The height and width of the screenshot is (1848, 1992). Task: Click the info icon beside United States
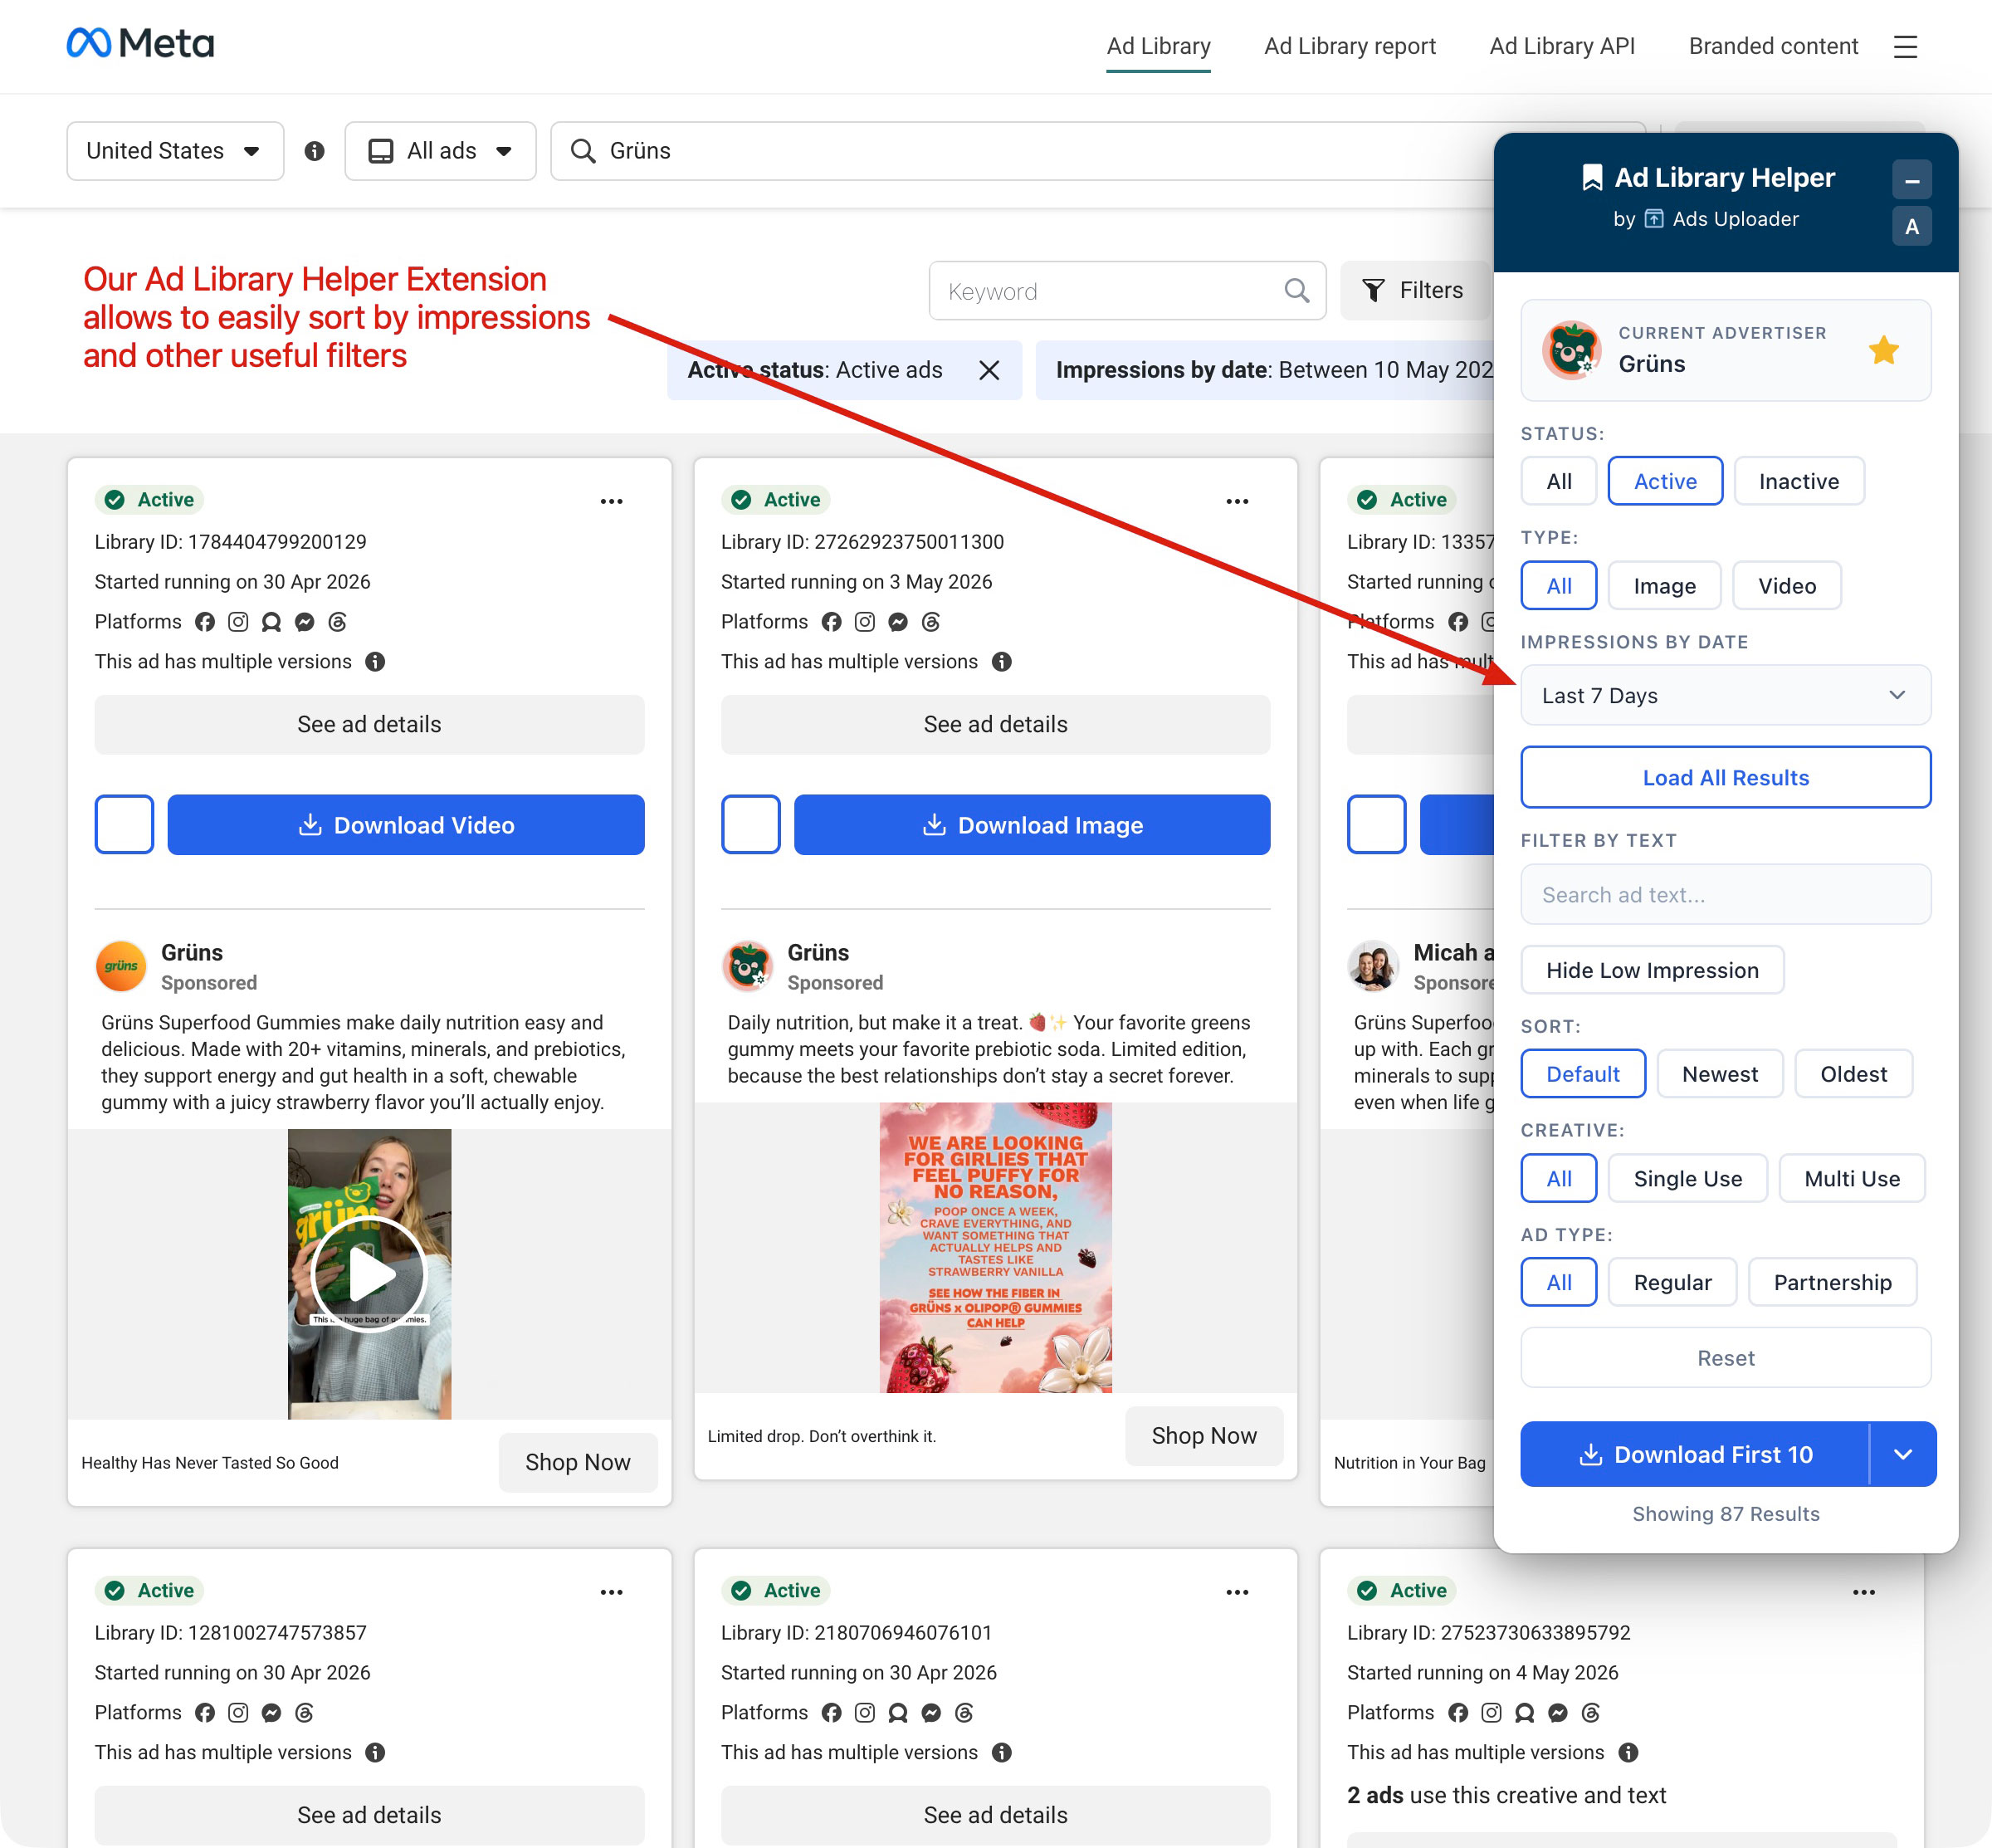[x=314, y=151]
